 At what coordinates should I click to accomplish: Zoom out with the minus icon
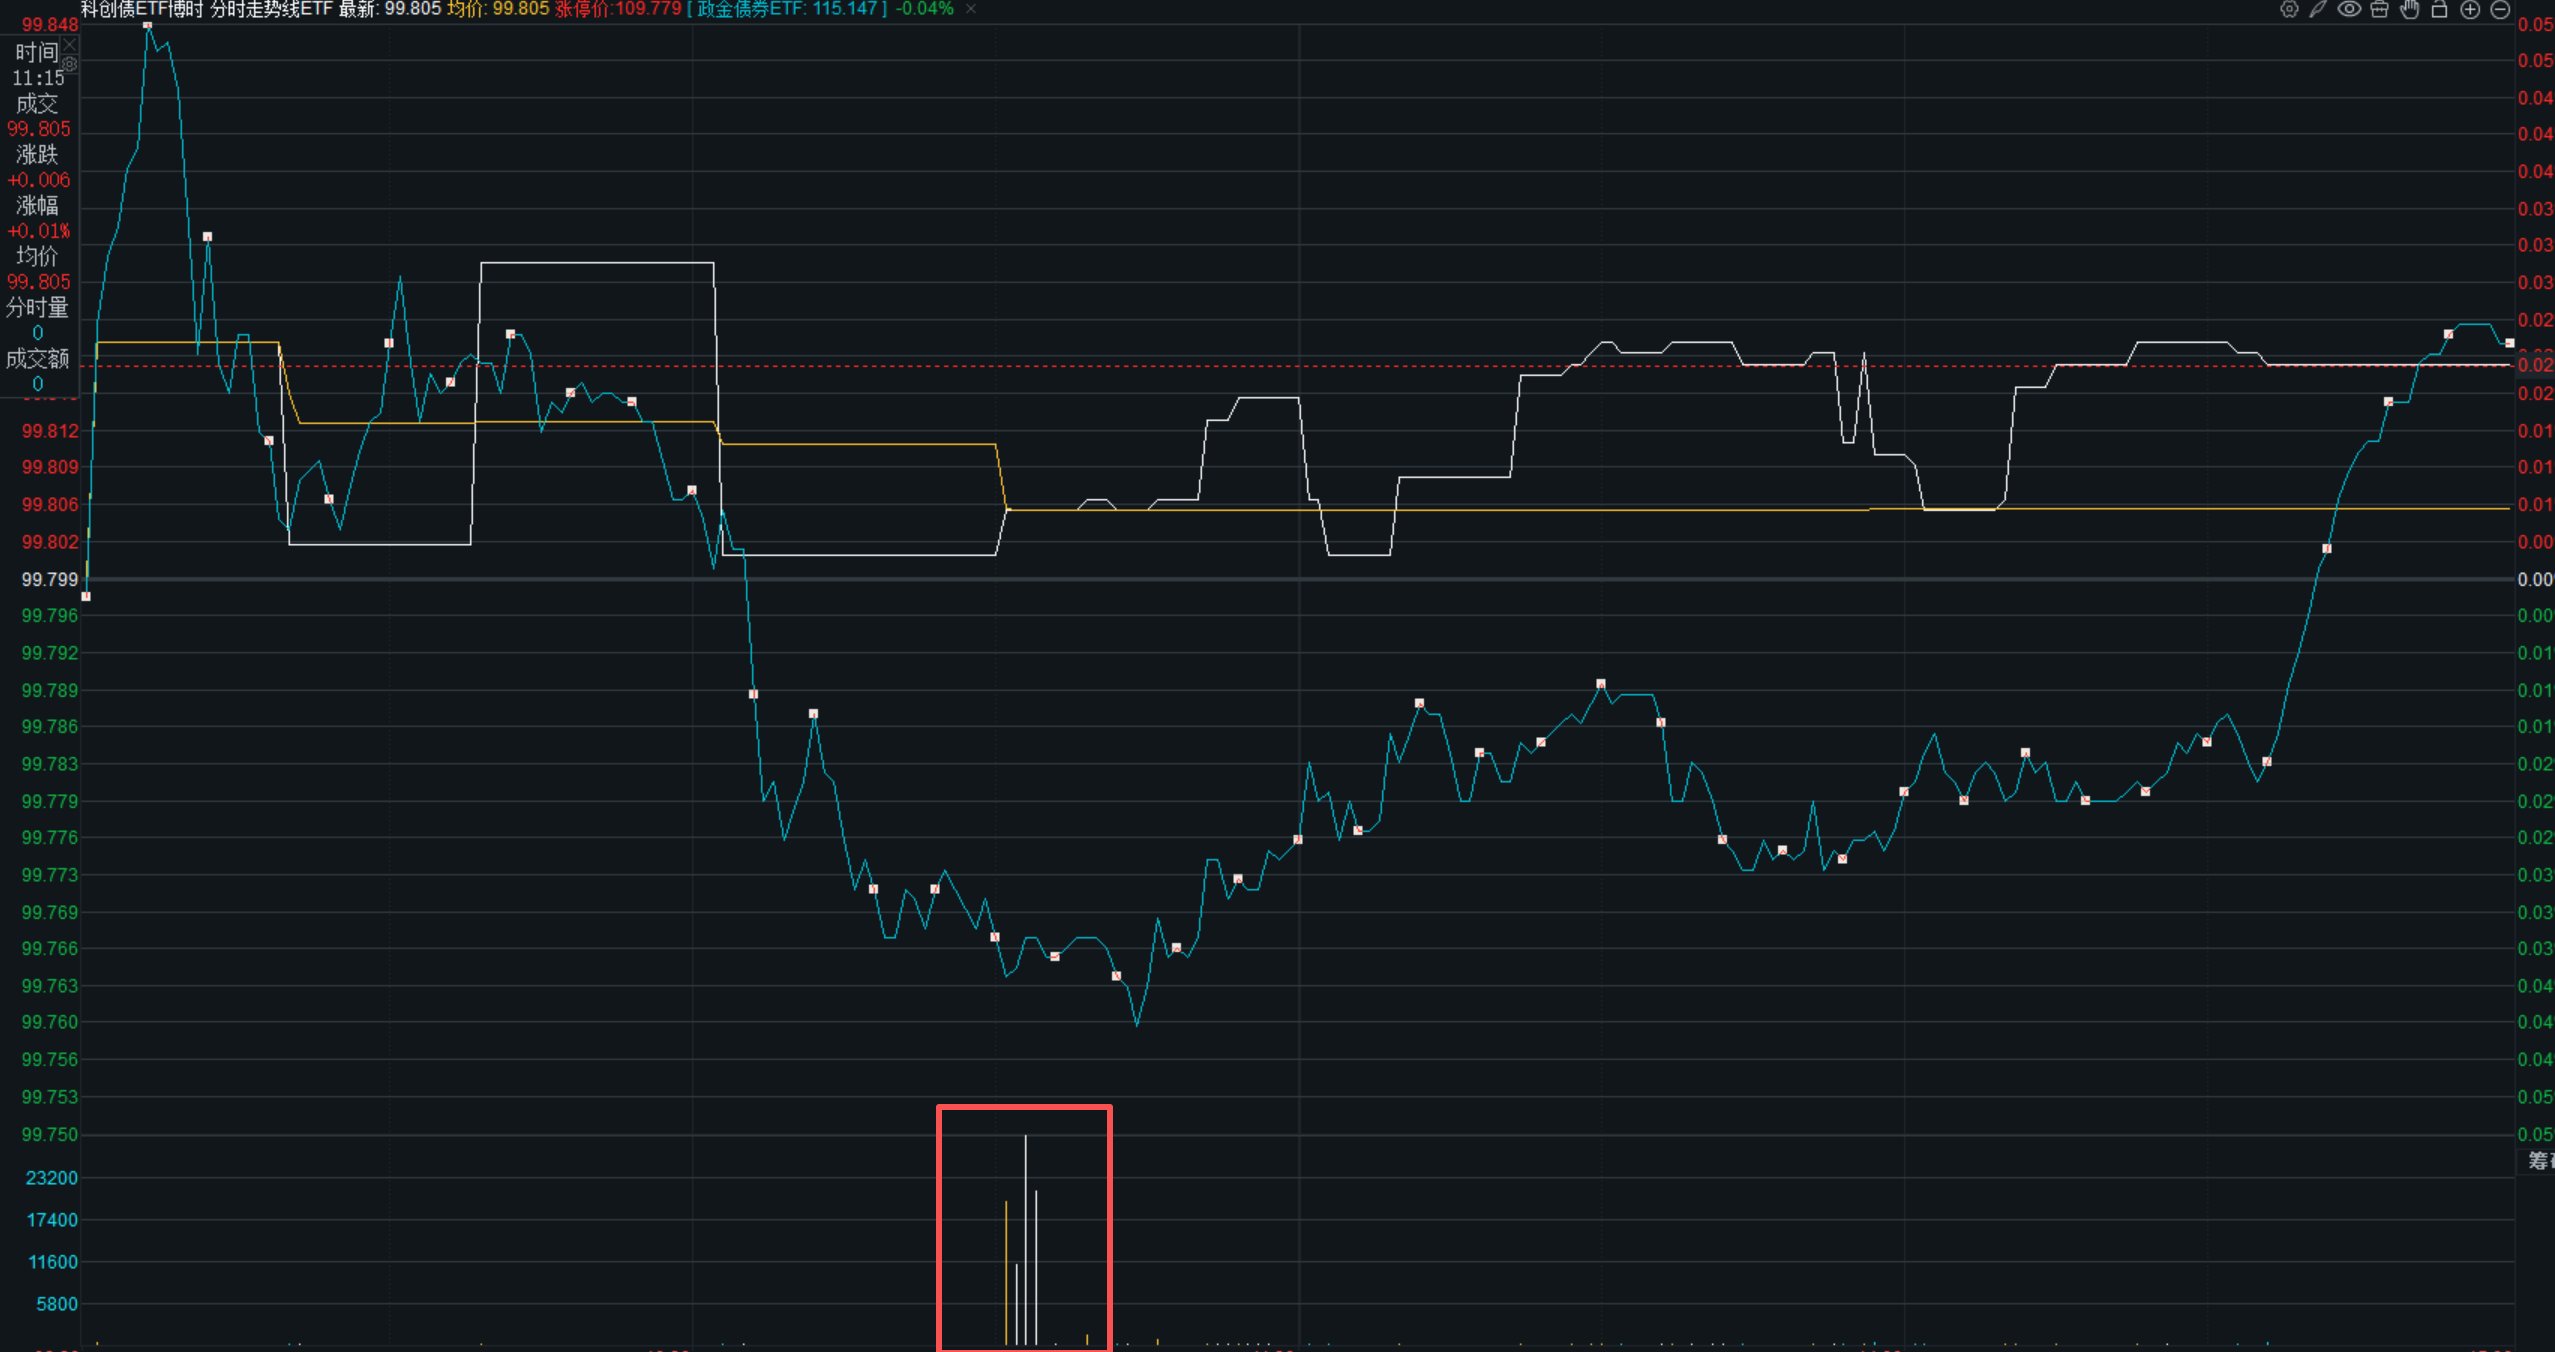(x=2500, y=10)
